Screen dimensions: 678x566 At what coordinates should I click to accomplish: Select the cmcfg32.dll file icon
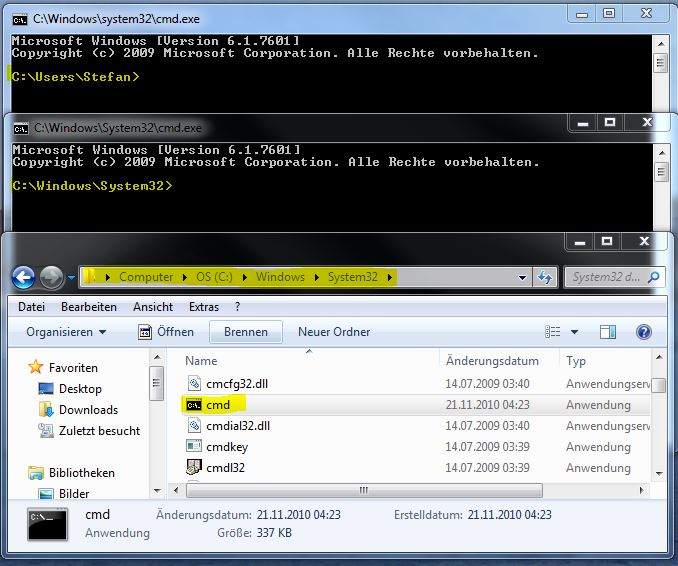(194, 383)
